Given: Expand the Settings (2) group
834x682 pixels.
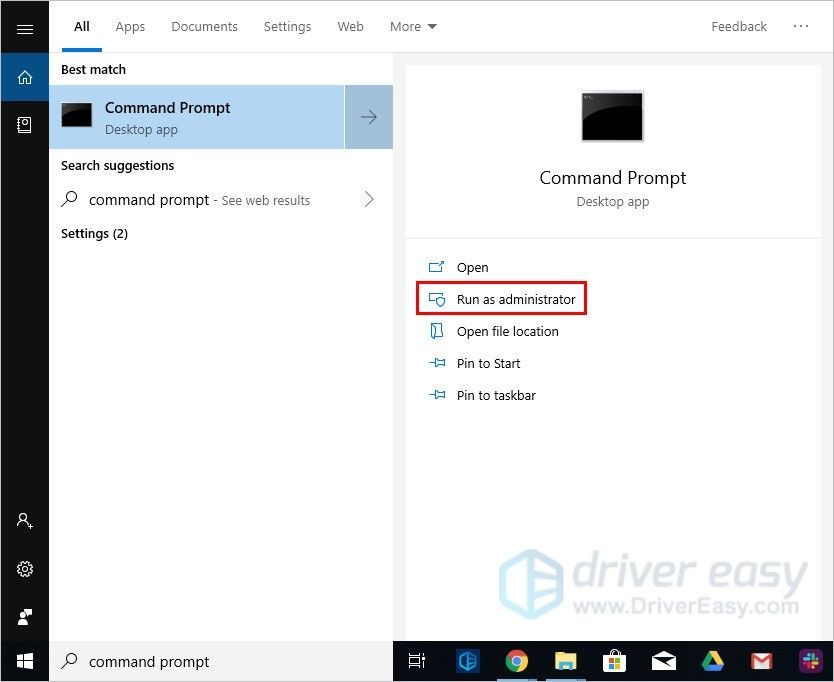Looking at the screenshot, I should (94, 234).
